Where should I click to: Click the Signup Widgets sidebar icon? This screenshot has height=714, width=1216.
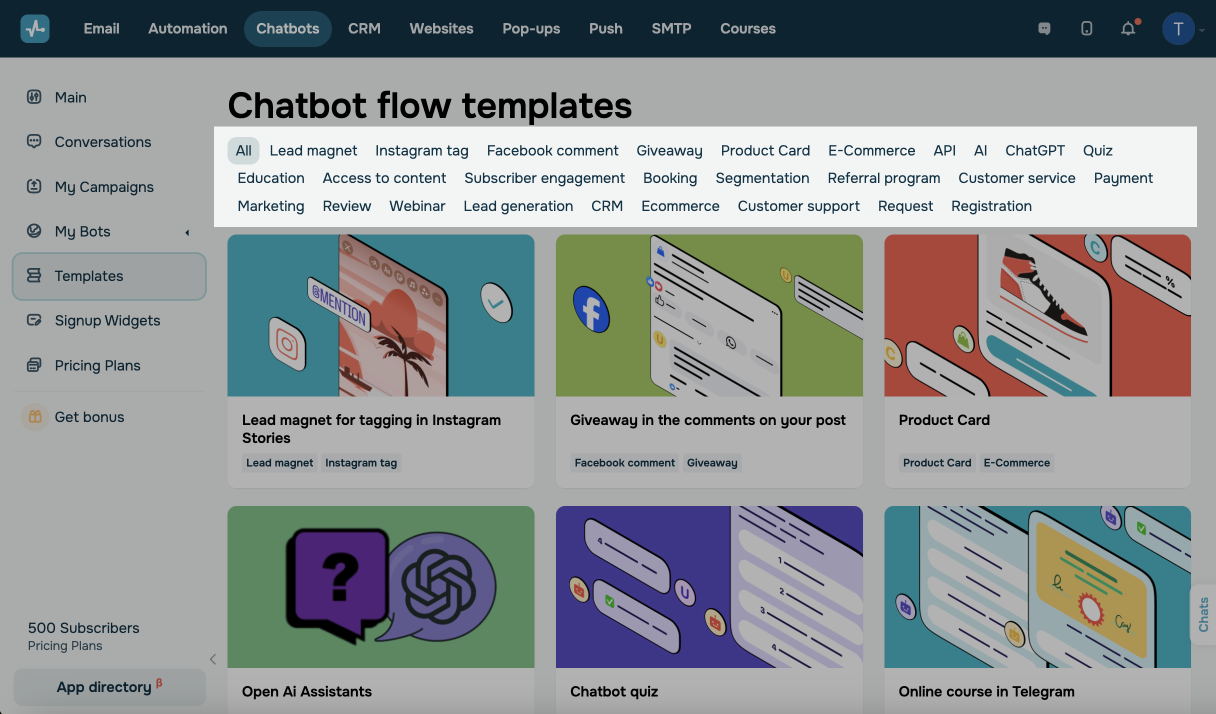34,321
